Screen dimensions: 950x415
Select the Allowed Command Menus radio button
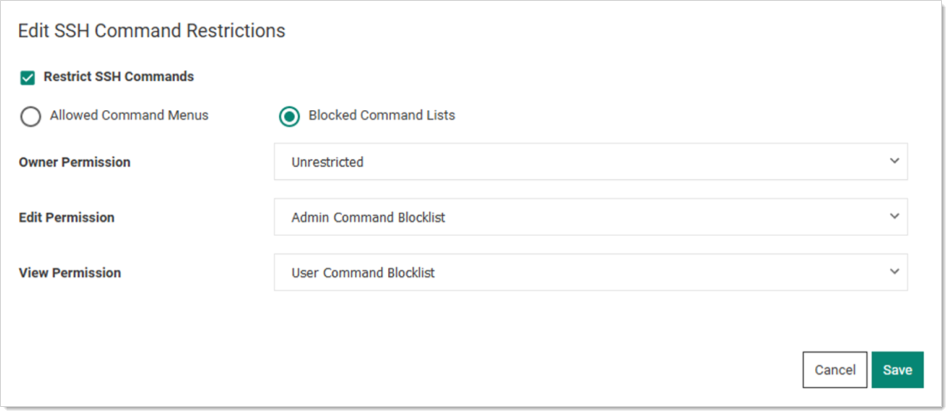click(x=30, y=116)
